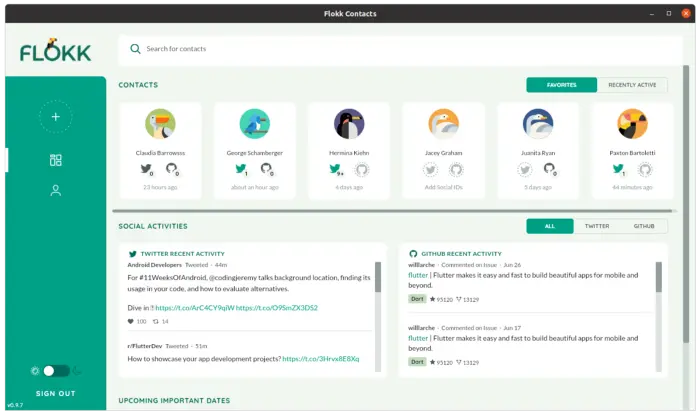Click Juanita Ryan's Twitter icon
This screenshot has width=700, height=415.
pyautogui.click(x=525, y=170)
